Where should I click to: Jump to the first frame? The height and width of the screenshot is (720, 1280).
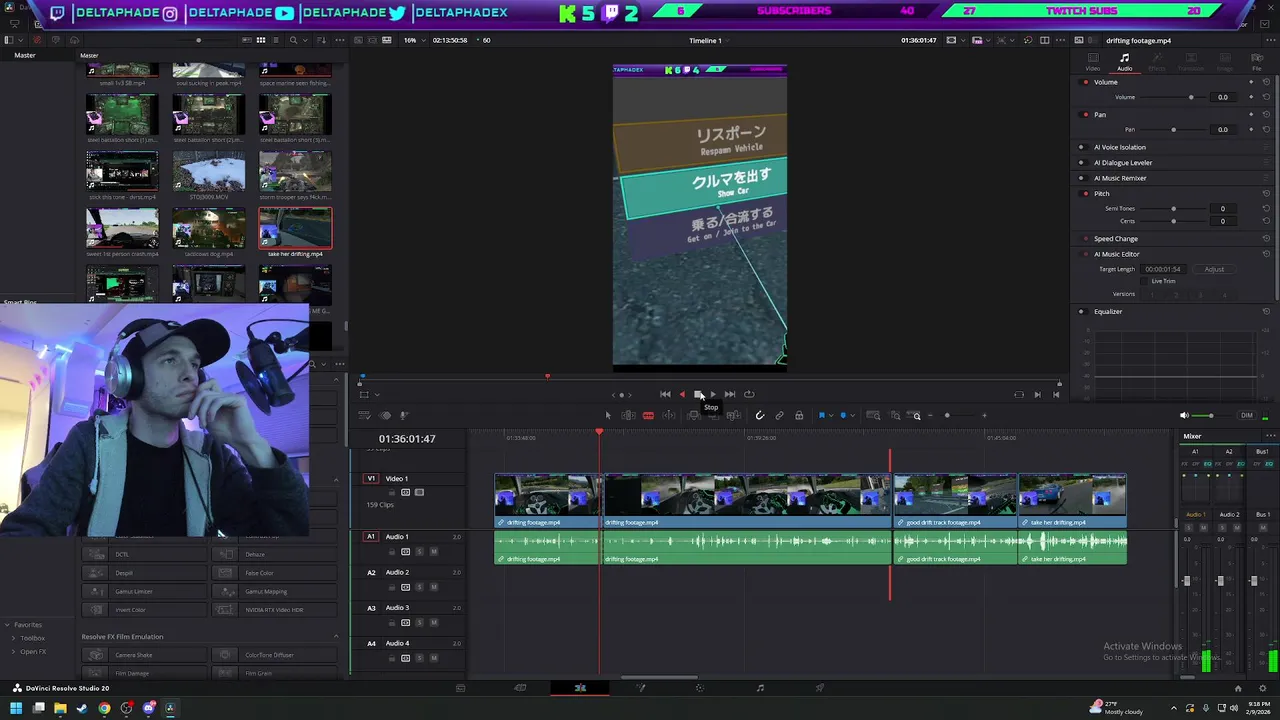click(x=665, y=394)
